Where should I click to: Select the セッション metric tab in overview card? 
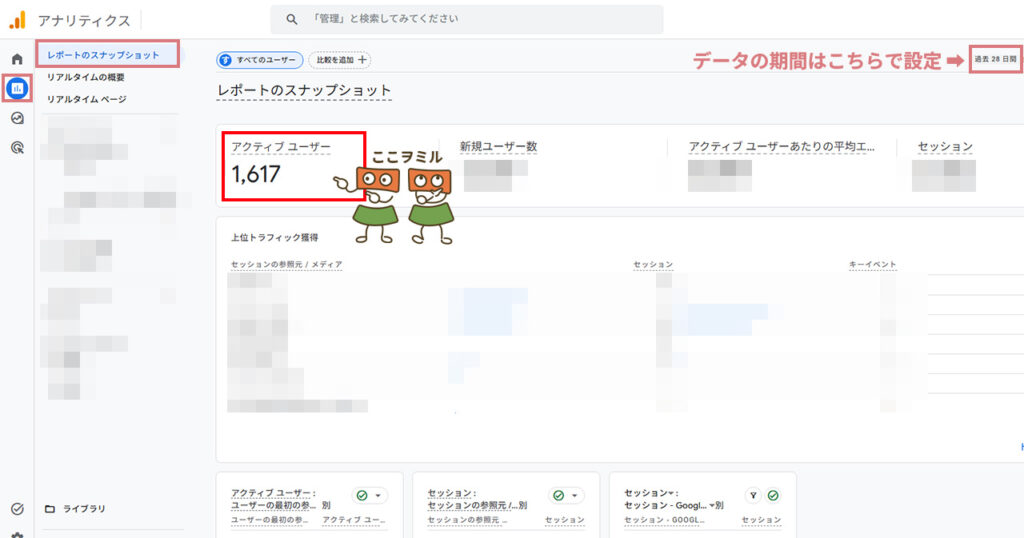click(x=945, y=147)
